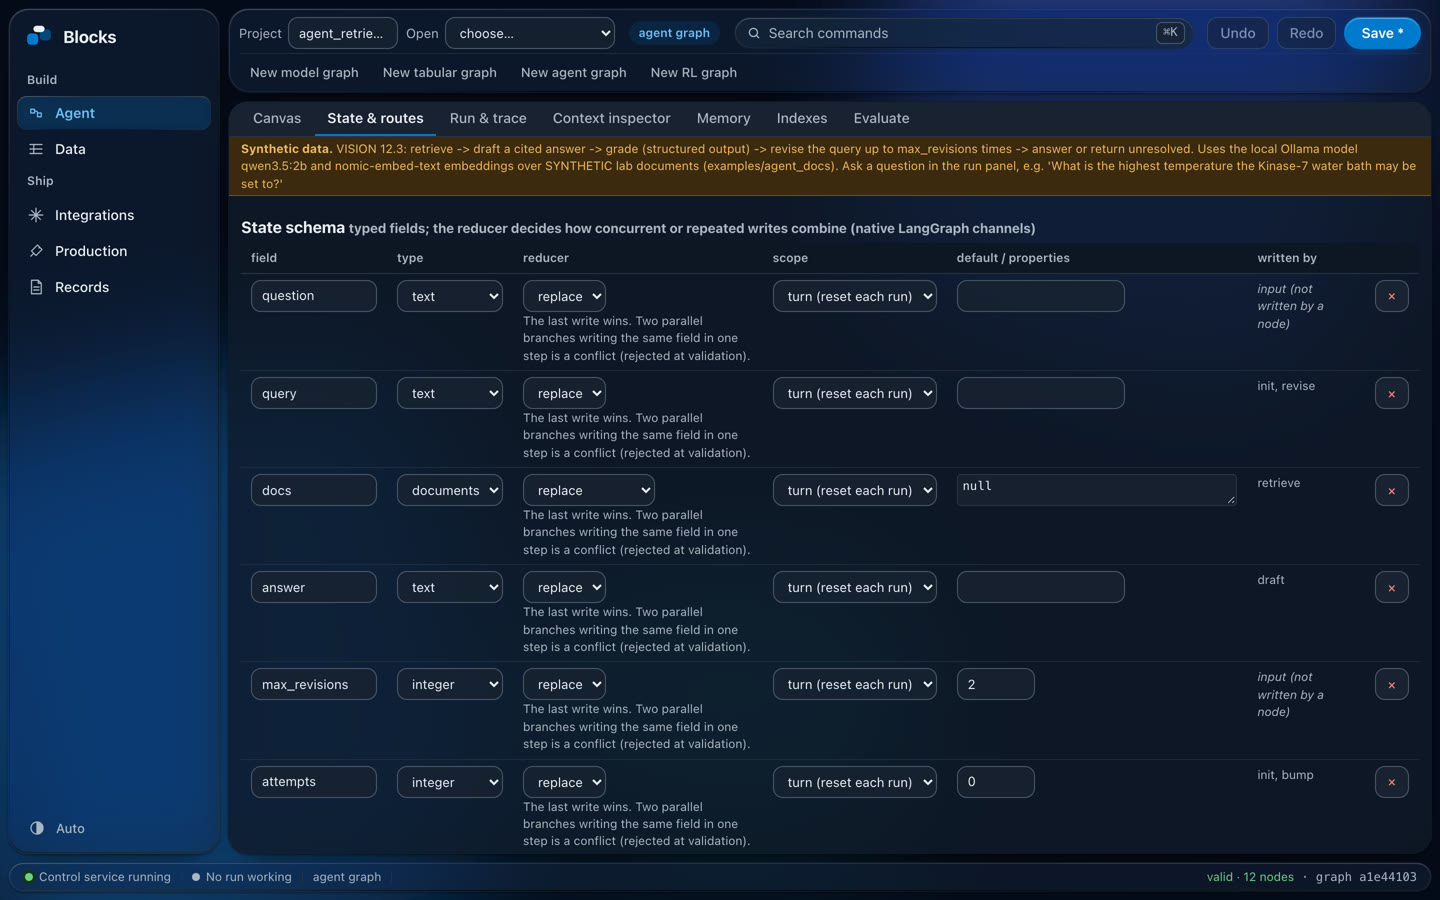1440x900 pixels.
Task: Delete the attempts field row
Action: point(1391,782)
